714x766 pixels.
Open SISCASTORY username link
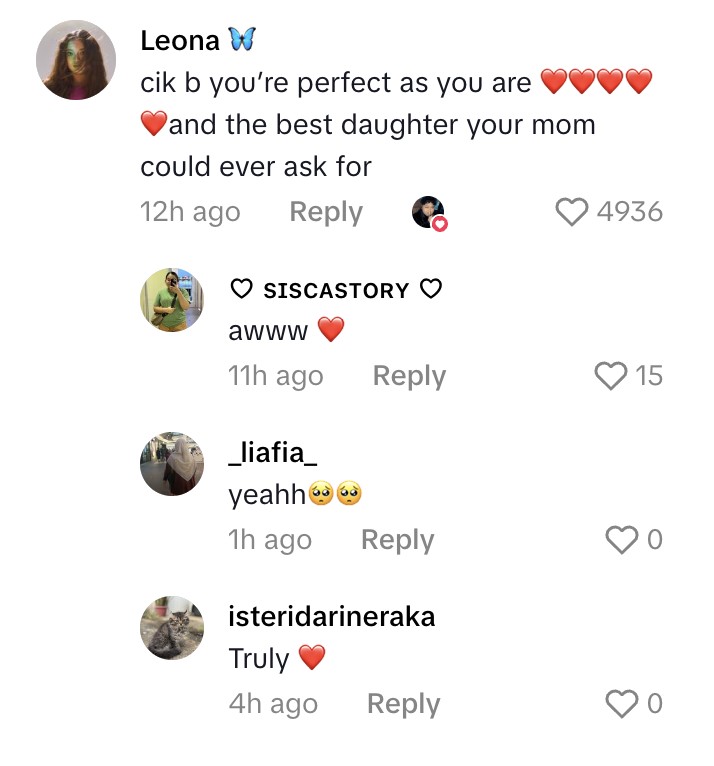coord(335,290)
